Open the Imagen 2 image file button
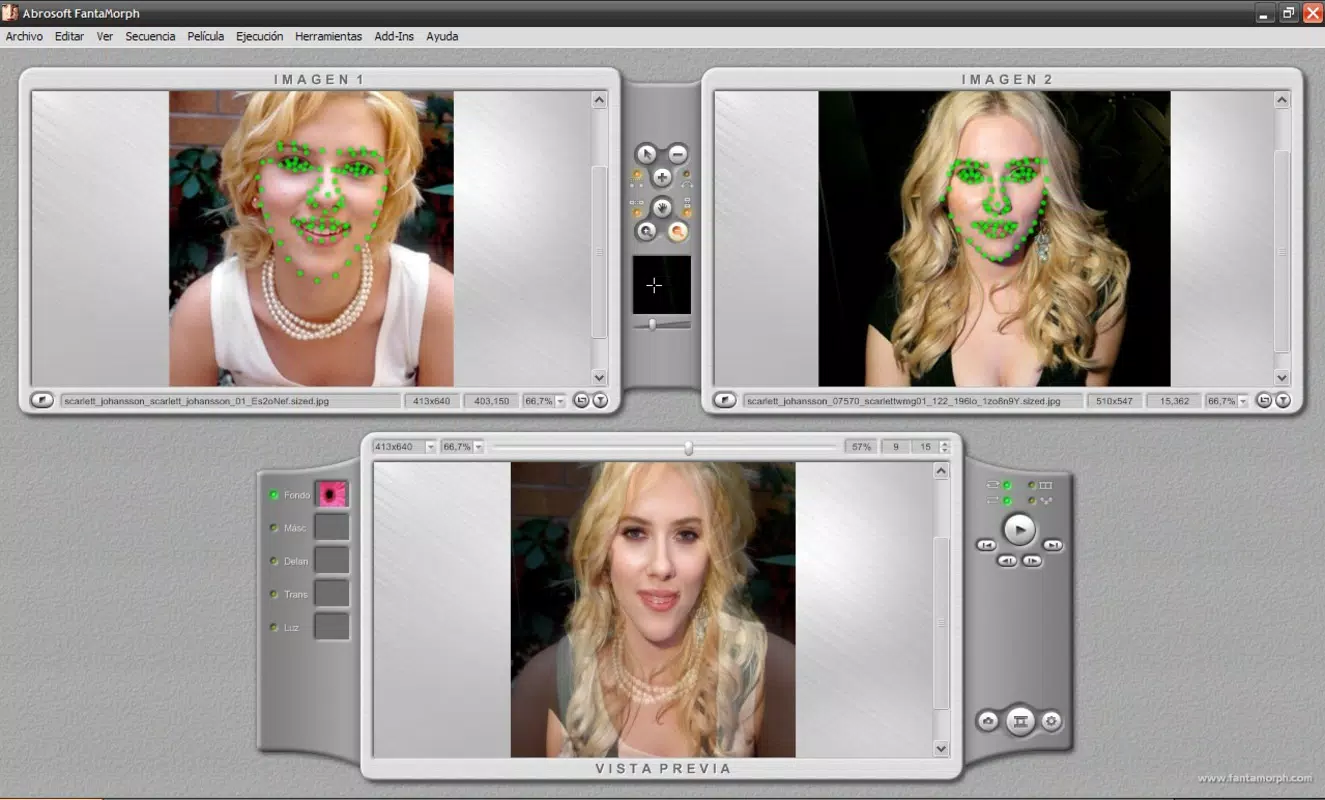 point(725,400)
